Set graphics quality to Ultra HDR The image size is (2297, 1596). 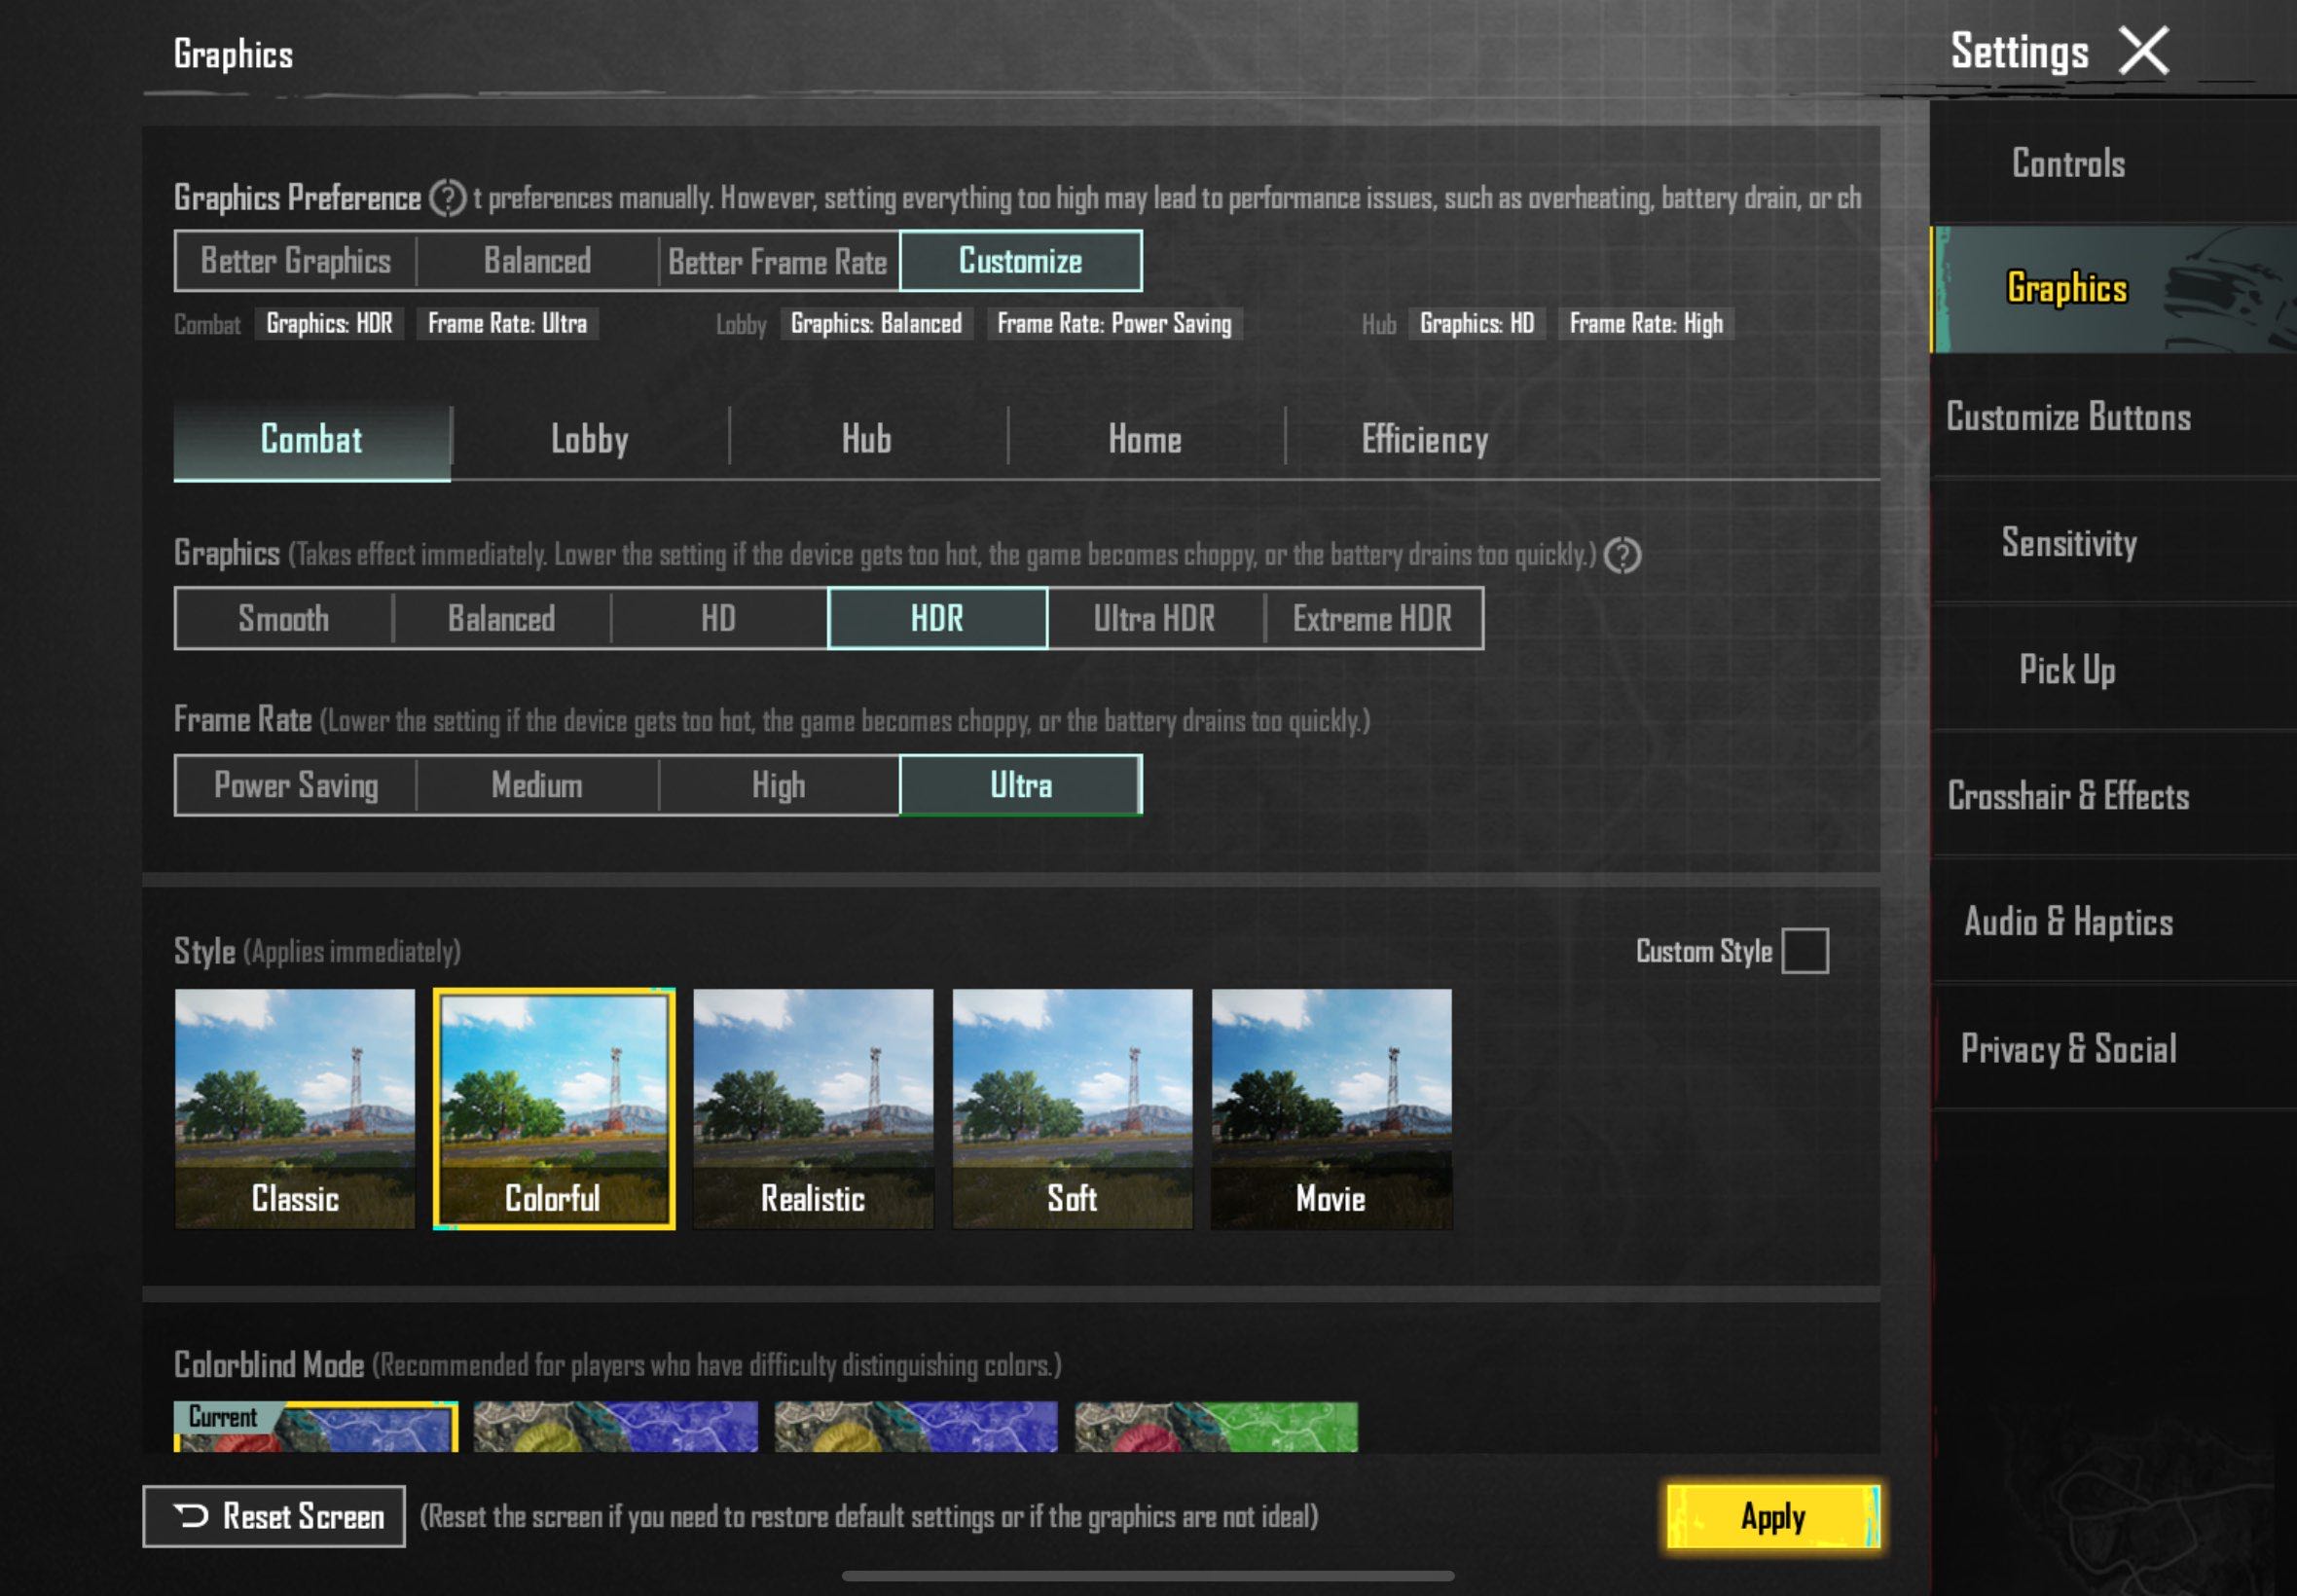(1155, 619)
